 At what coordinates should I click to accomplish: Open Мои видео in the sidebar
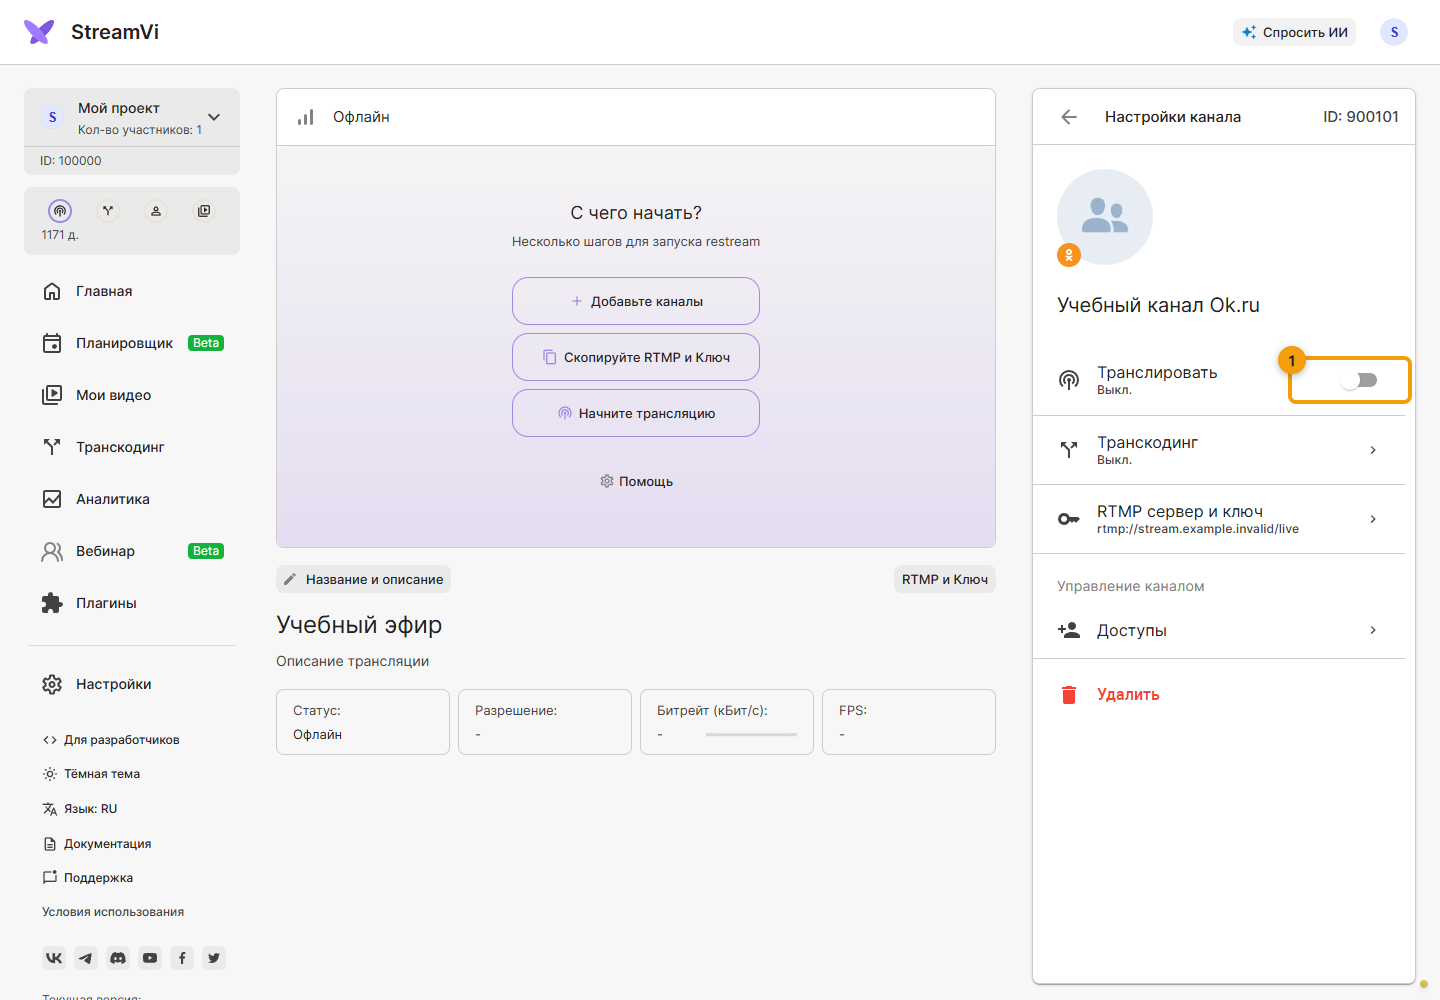[132, 395]
